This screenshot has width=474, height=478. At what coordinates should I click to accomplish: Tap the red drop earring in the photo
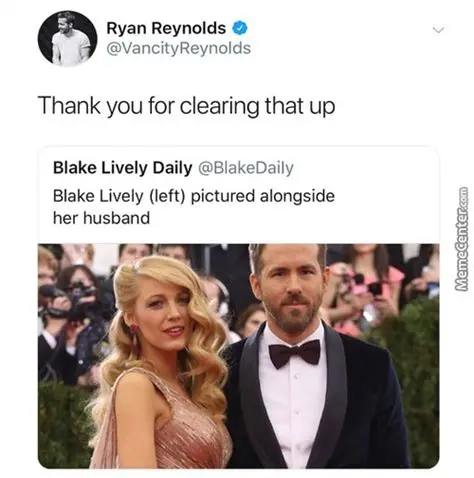[x=135, y=336]
